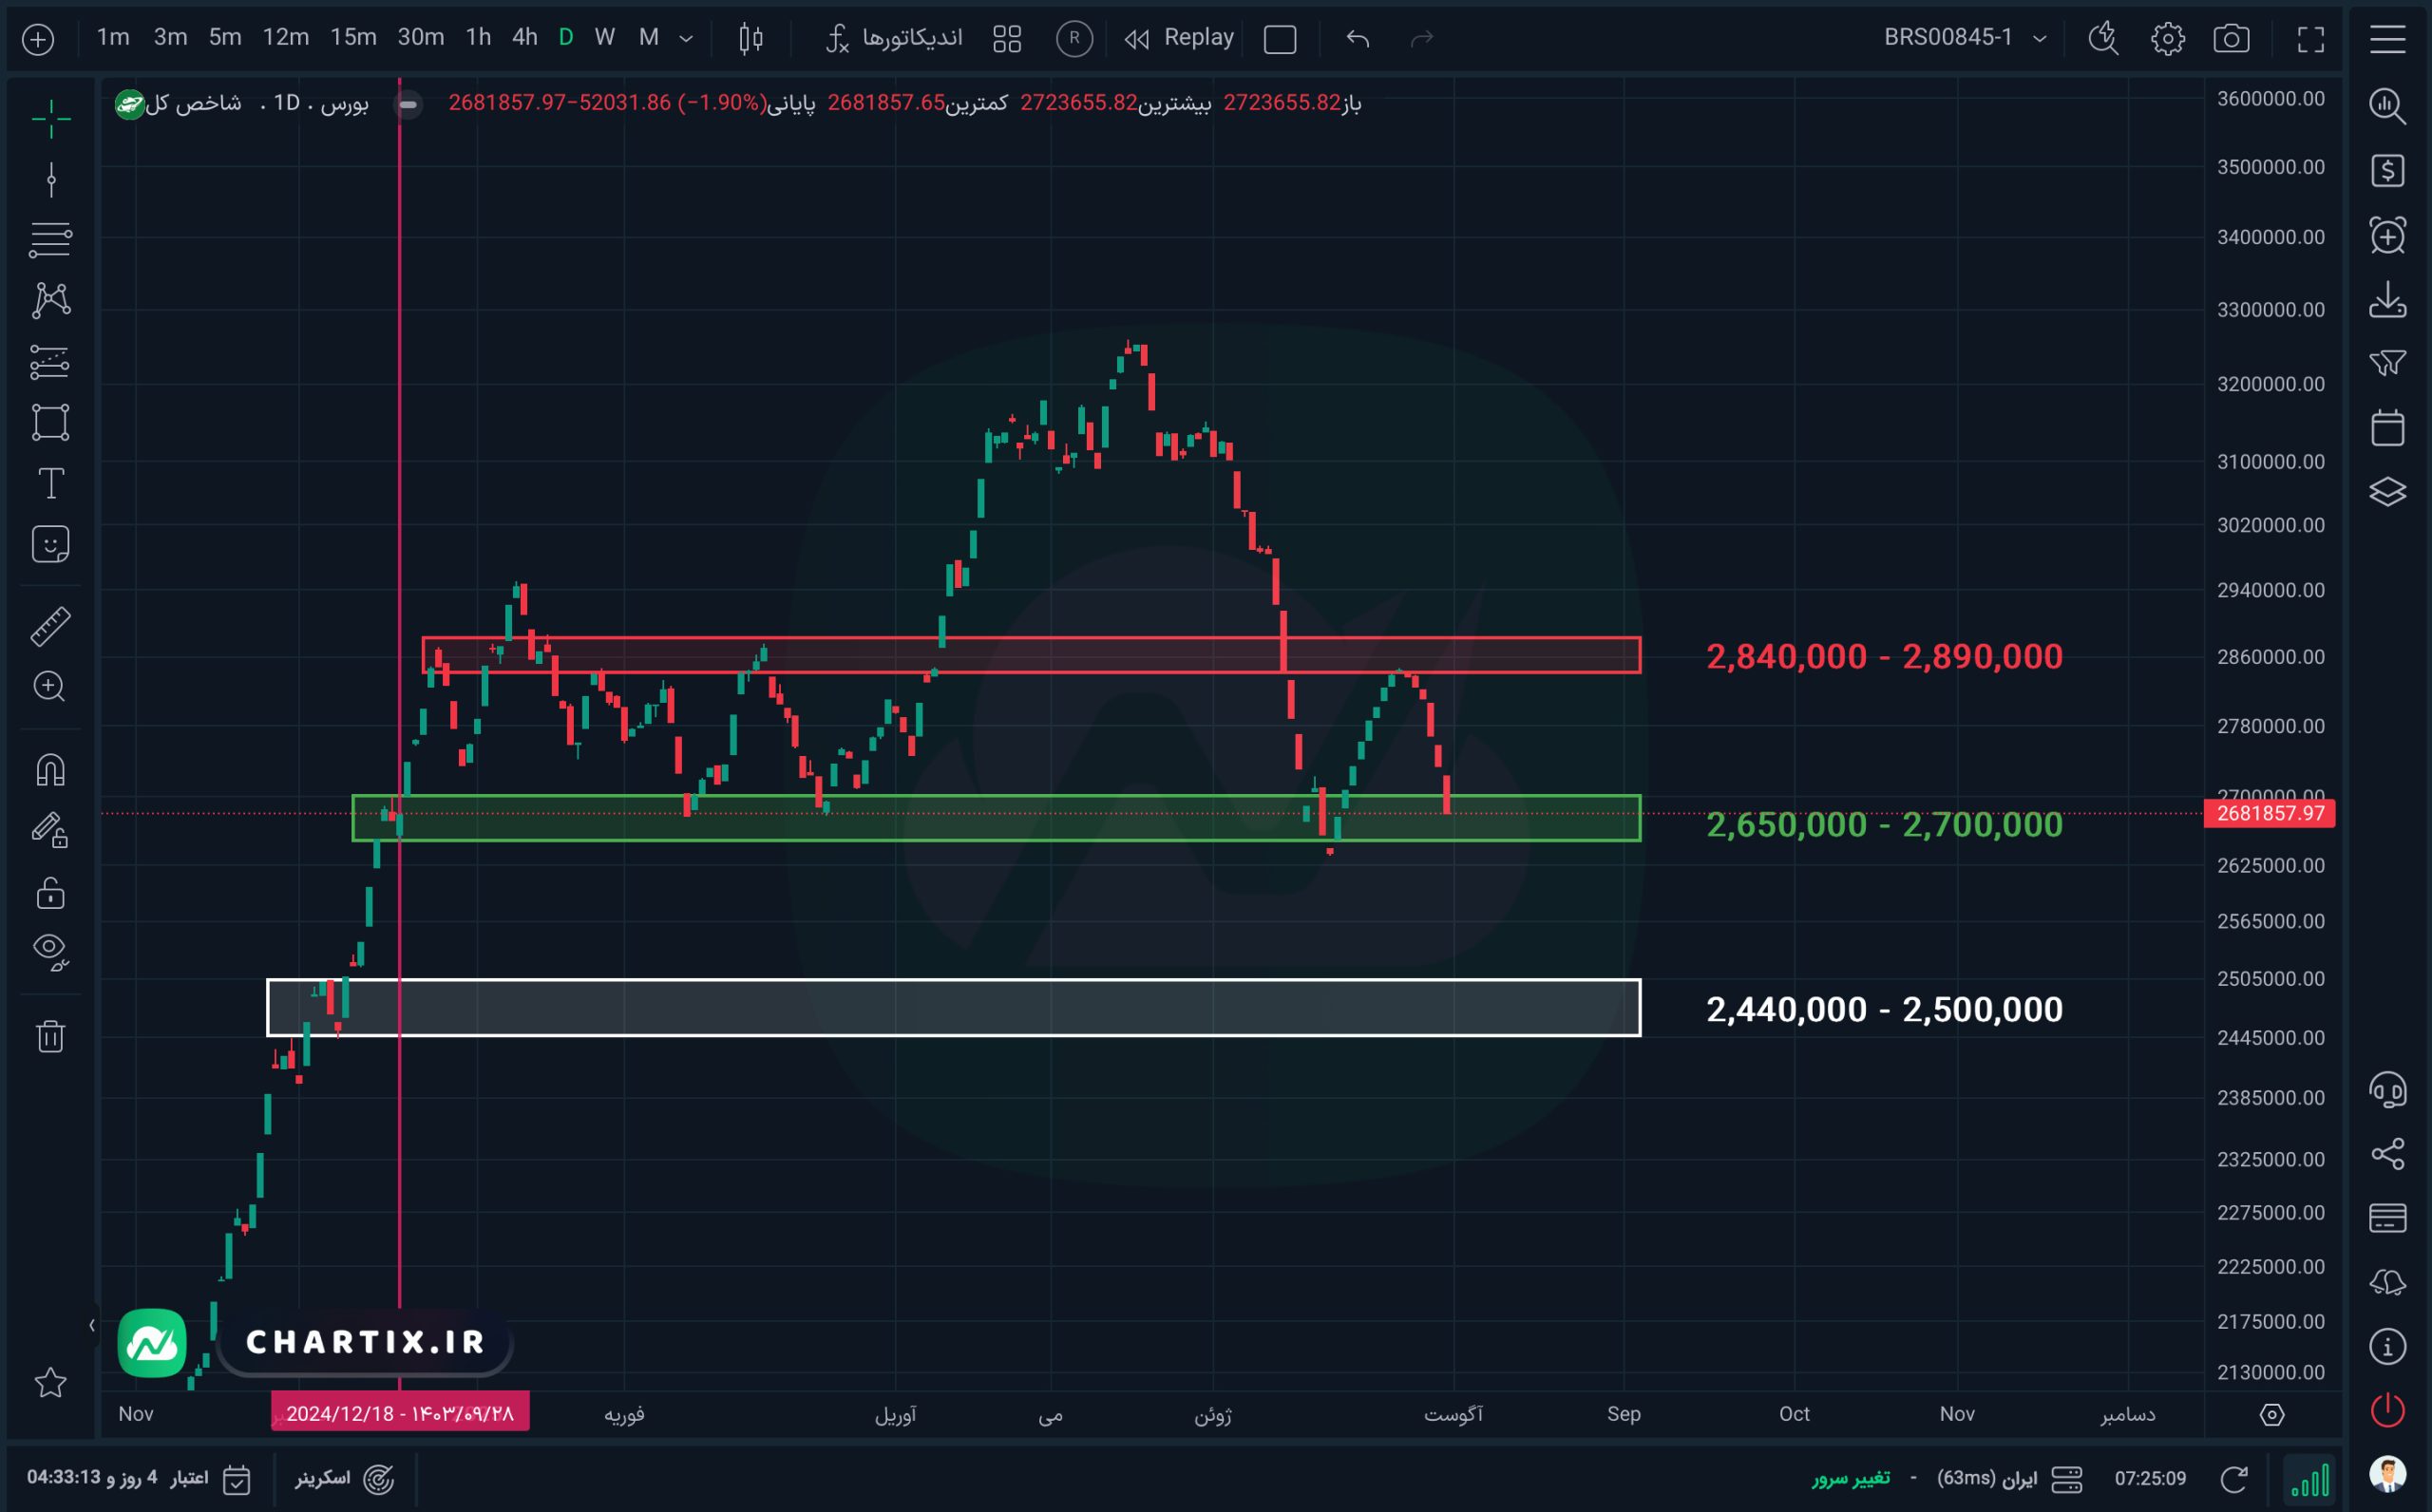2432x1512 pixels.
Task: Click the share icon in right sidebar
Action: tap(2388, 1153)
